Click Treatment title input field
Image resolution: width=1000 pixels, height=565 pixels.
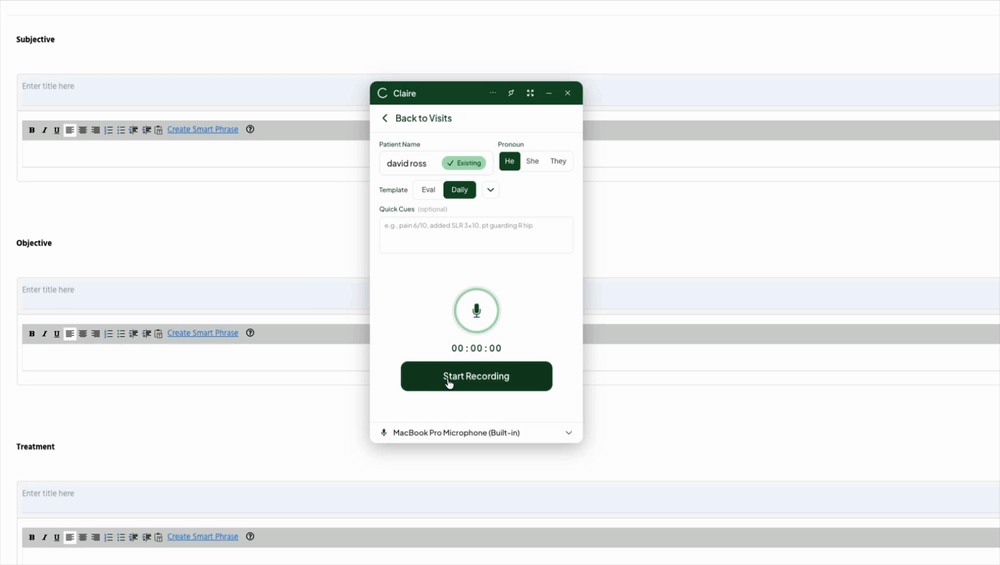point(510,497)
